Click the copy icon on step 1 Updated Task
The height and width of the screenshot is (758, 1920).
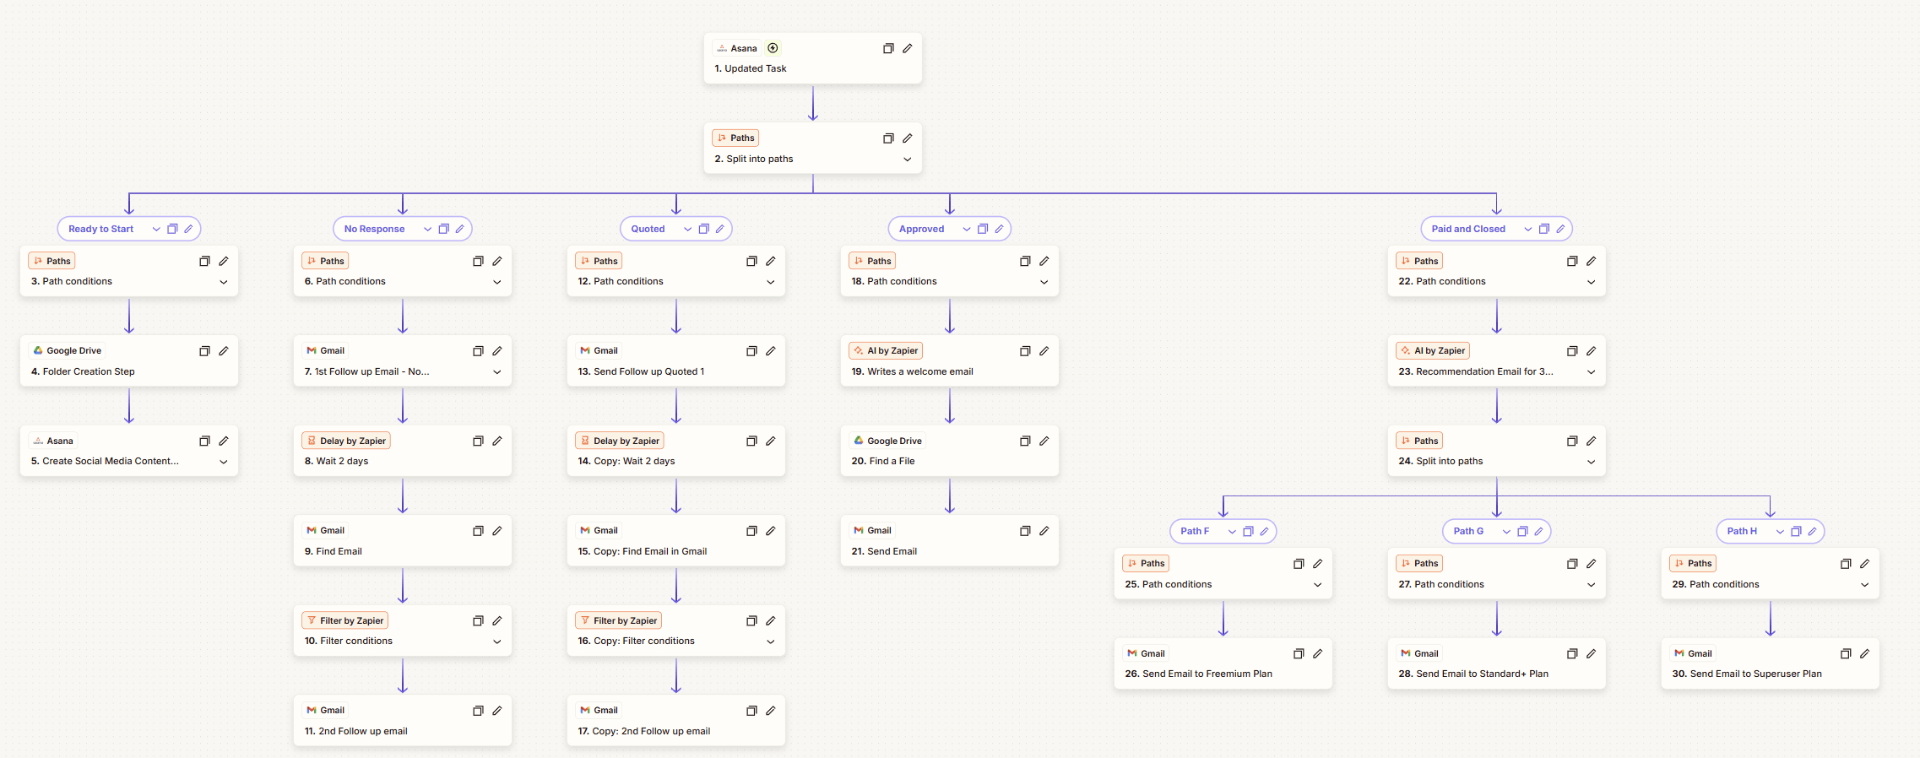click(888, 48)
